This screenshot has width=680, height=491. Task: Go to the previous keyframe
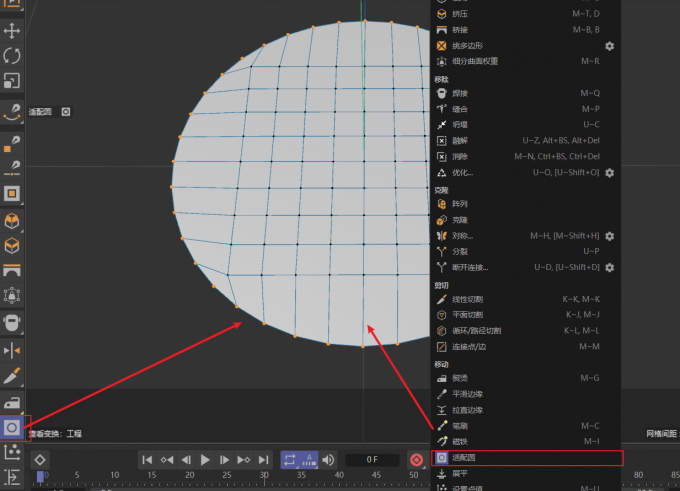coord(167,460)
